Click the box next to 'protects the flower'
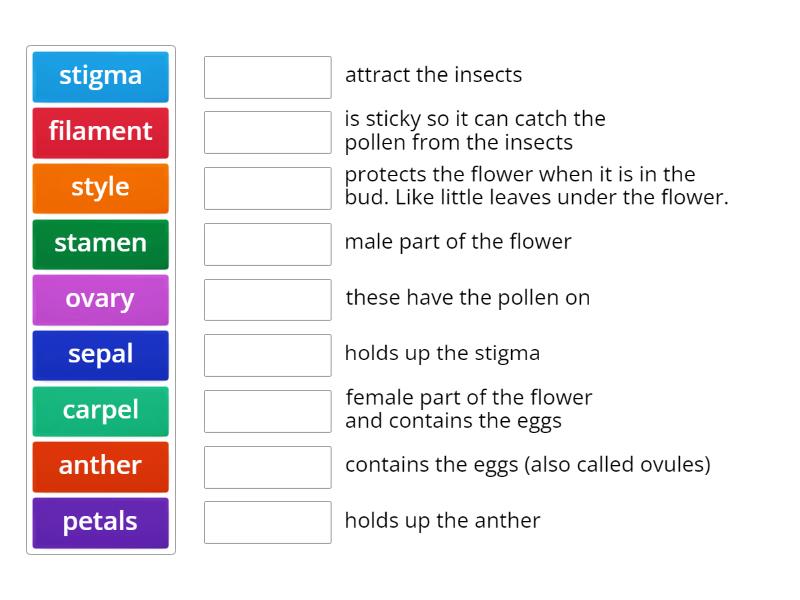800x600 pixels. click(x=267, y=188)
